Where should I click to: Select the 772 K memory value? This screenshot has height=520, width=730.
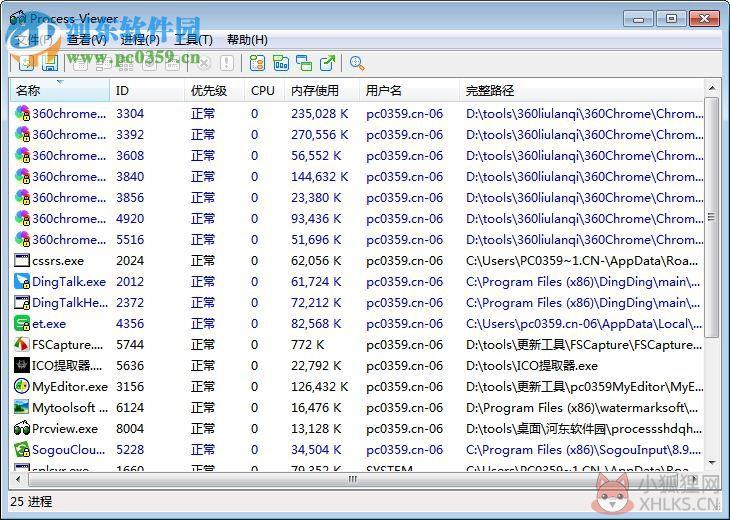308,344
